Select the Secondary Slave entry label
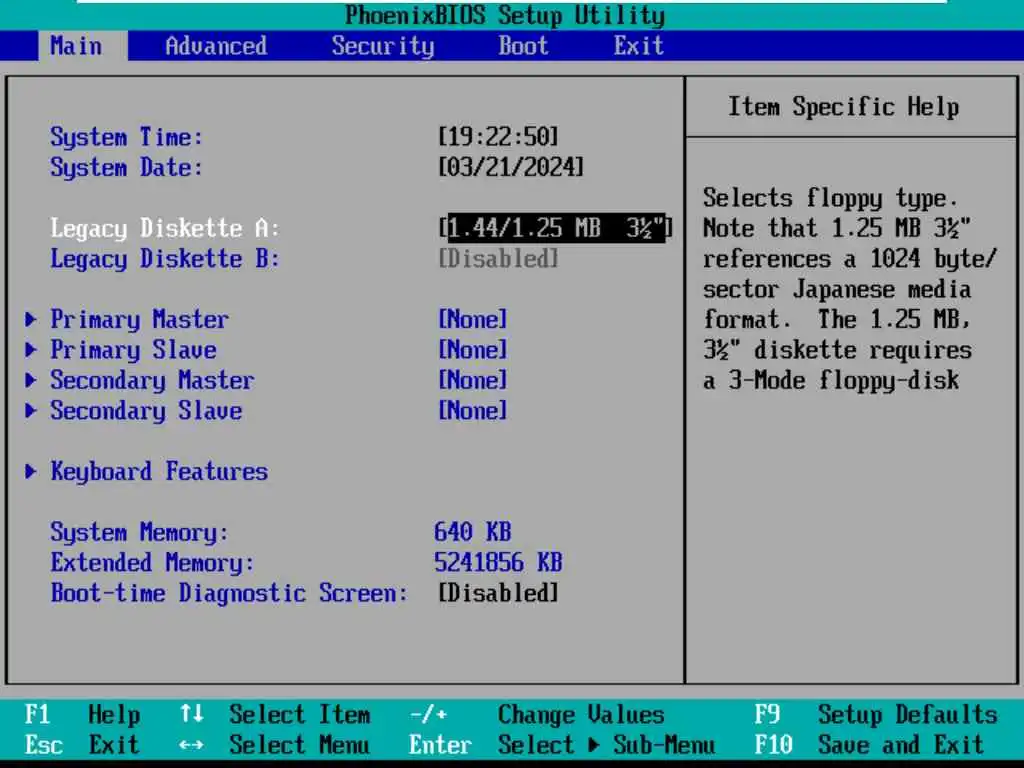The image size is (1024, 768). (146, 410)
